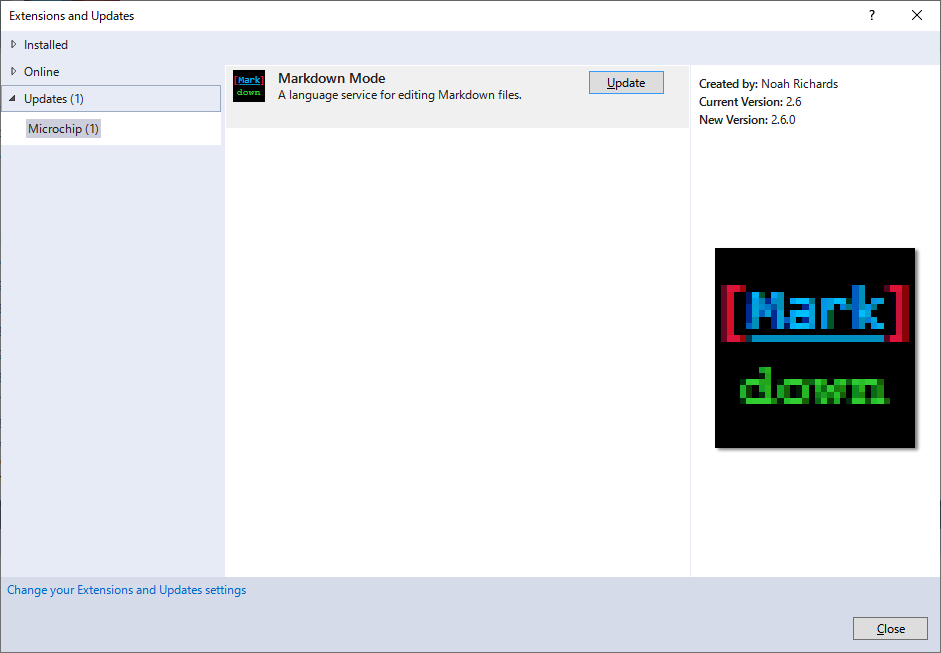Screen dimensions: 941x653
Task: Expand the Online category arrow
Action: click(x=13, y=71)
